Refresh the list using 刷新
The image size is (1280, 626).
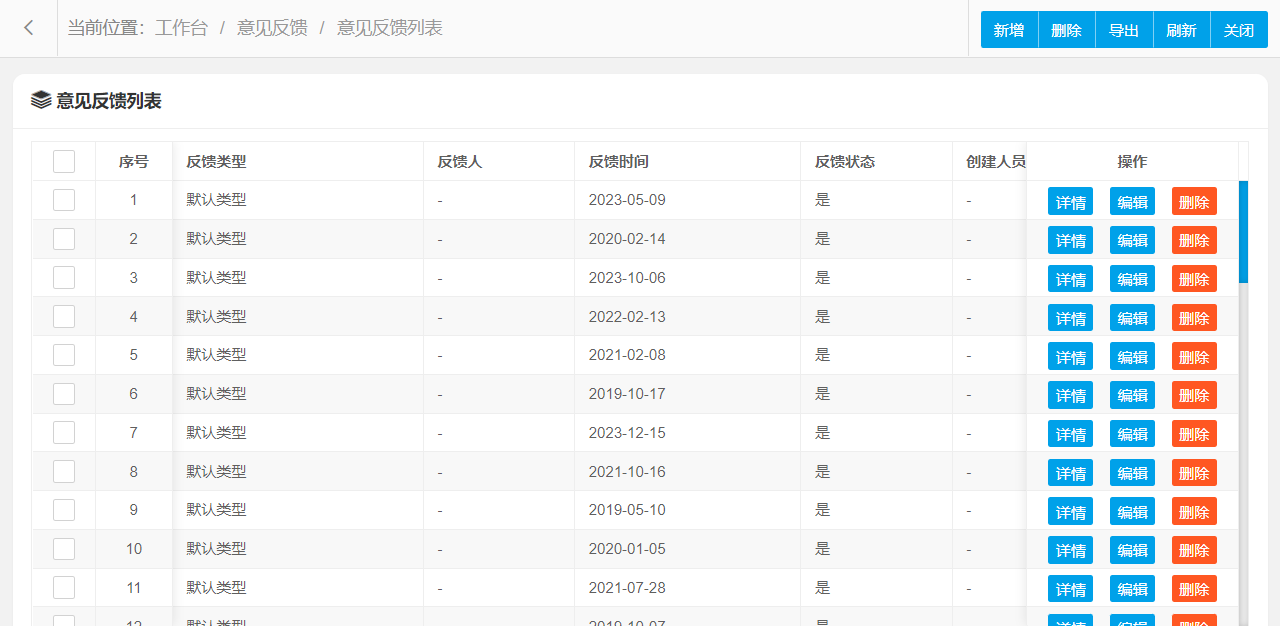click(1181, 30)
